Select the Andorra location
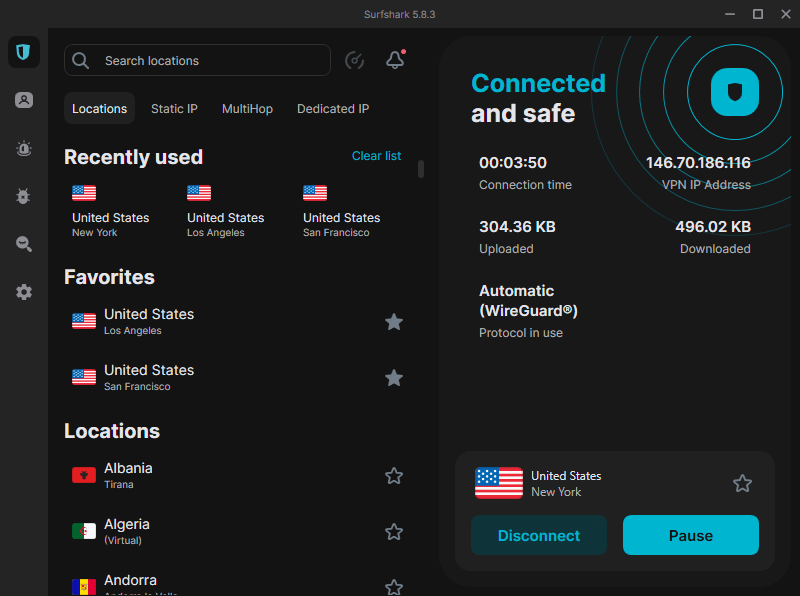 click(237, 586)
